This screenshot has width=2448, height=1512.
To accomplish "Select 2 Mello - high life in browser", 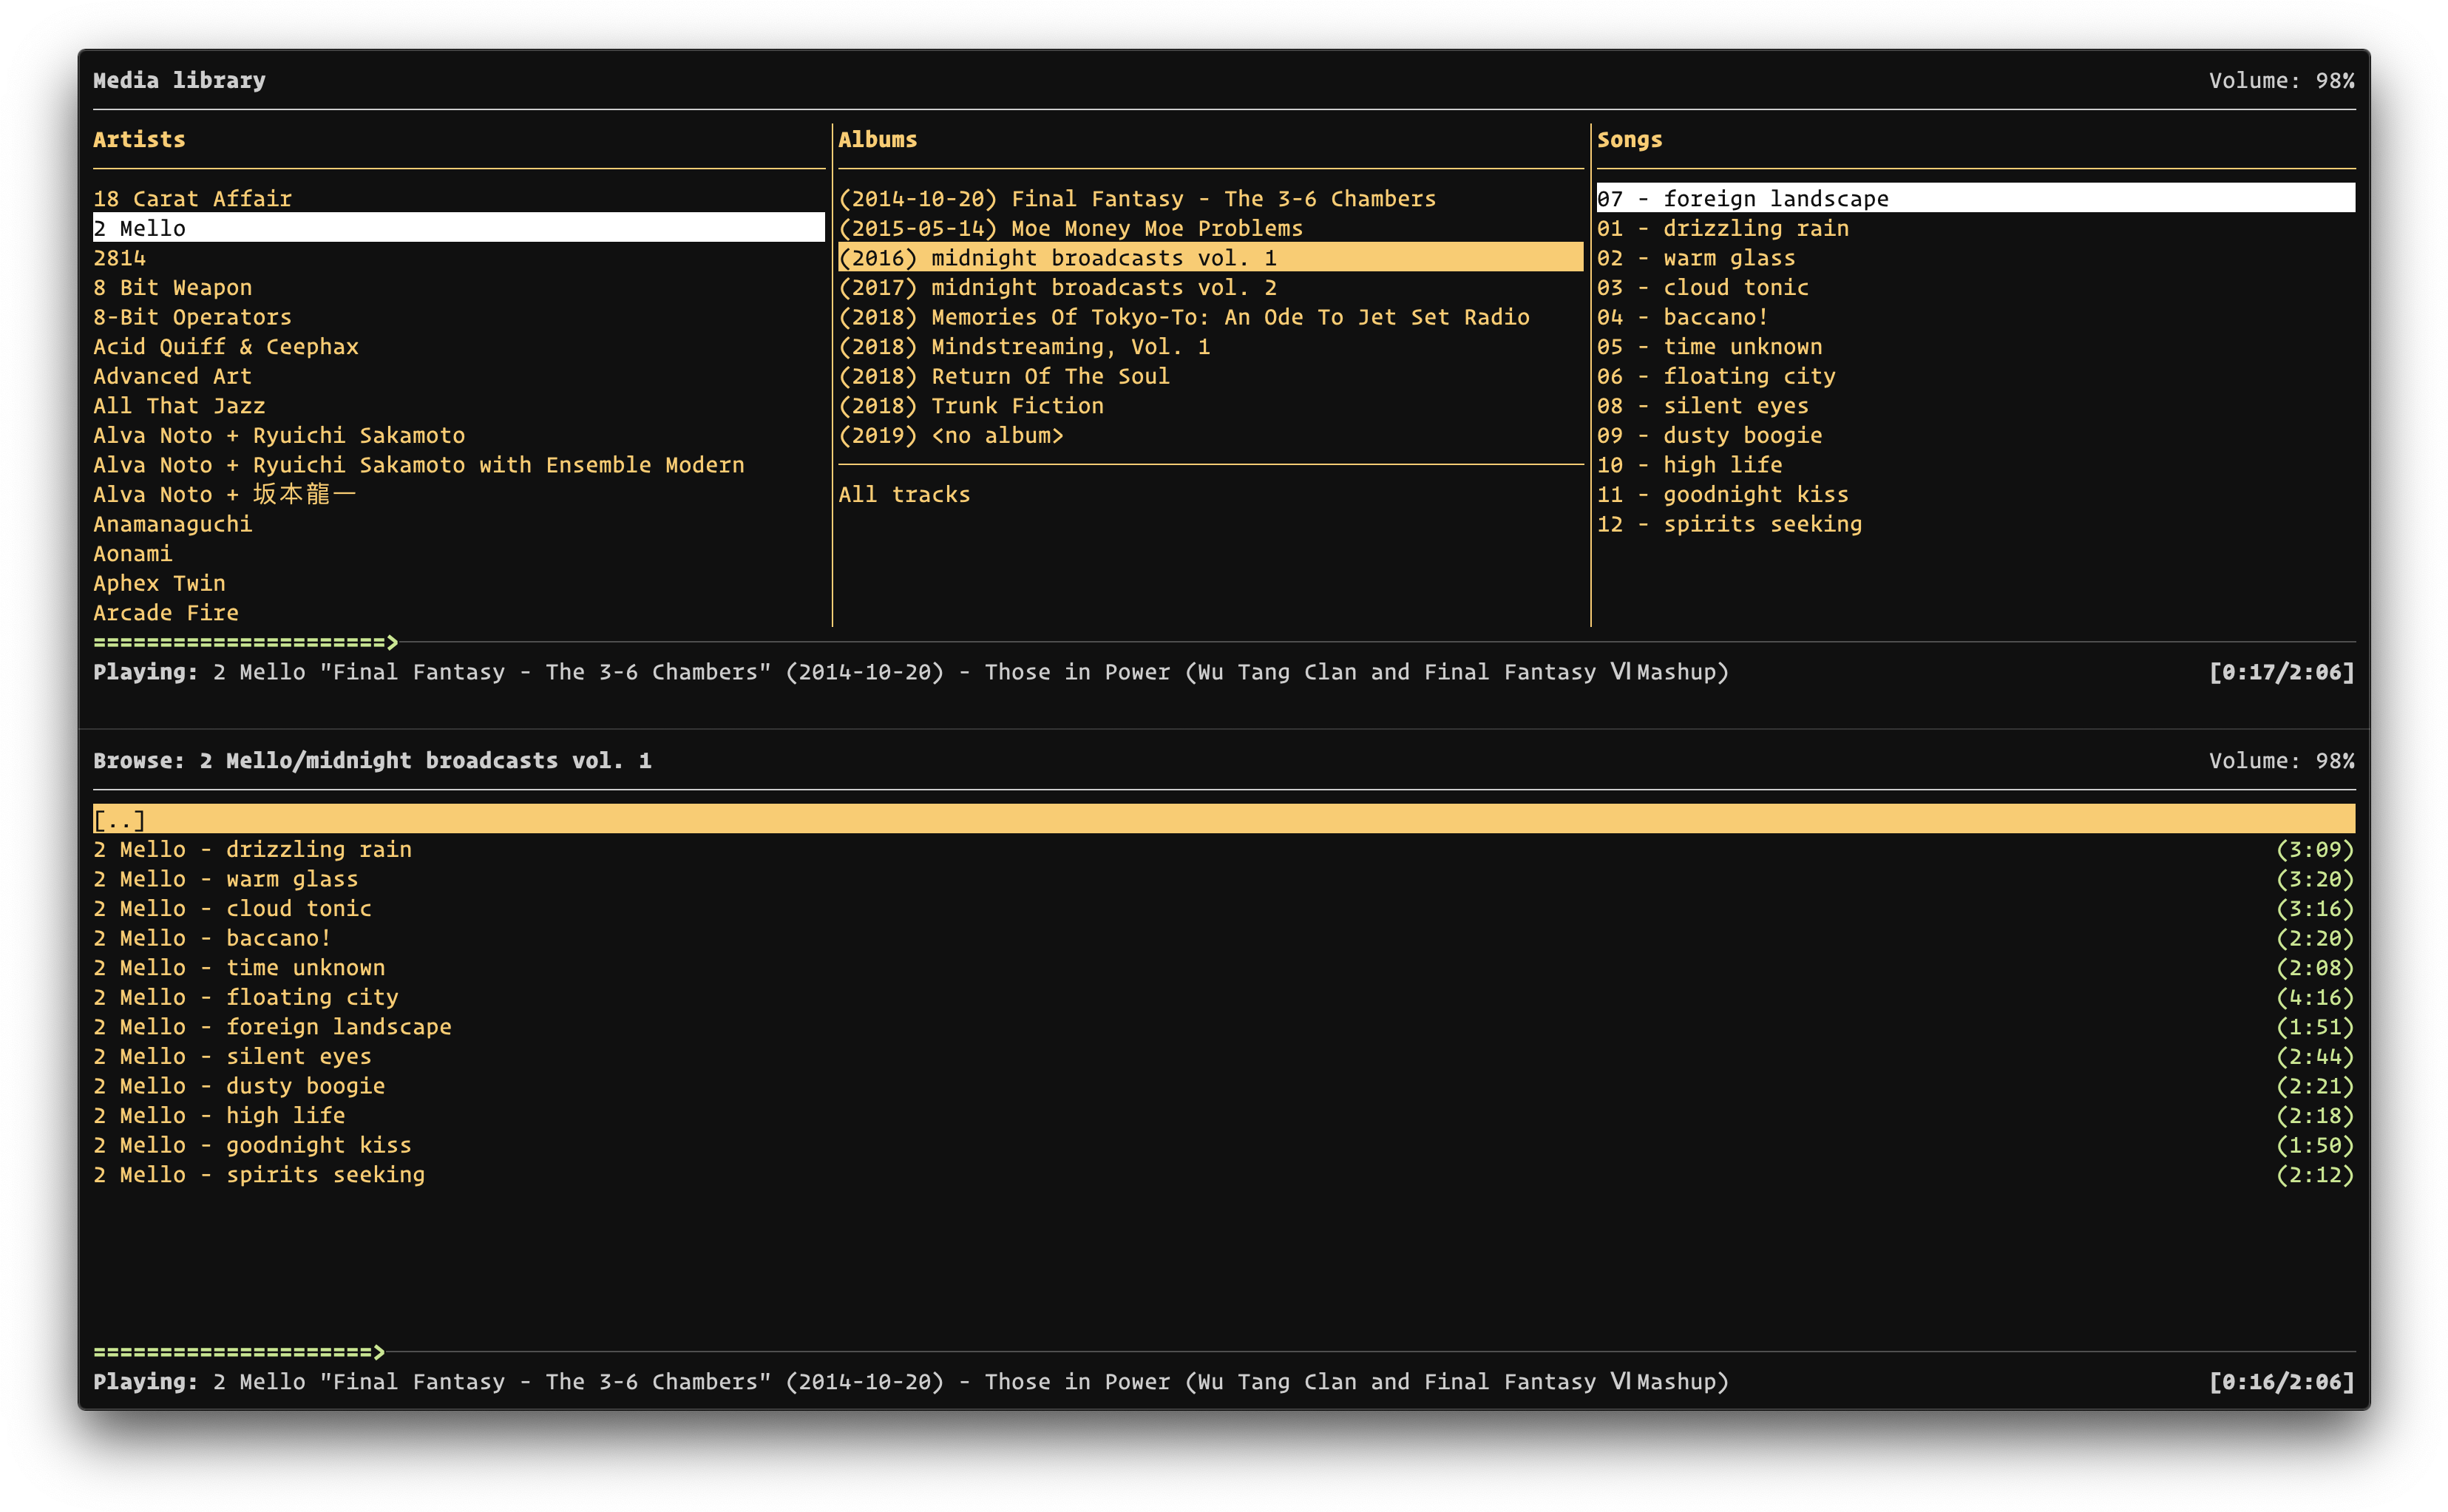I will pos(1224,1115).
